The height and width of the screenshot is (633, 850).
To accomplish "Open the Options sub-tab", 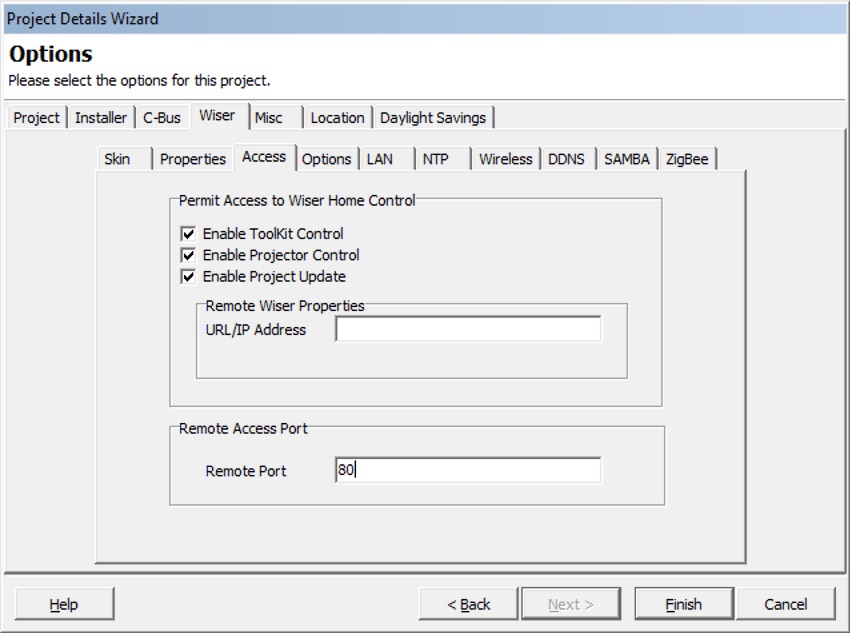I will [326, 159].
